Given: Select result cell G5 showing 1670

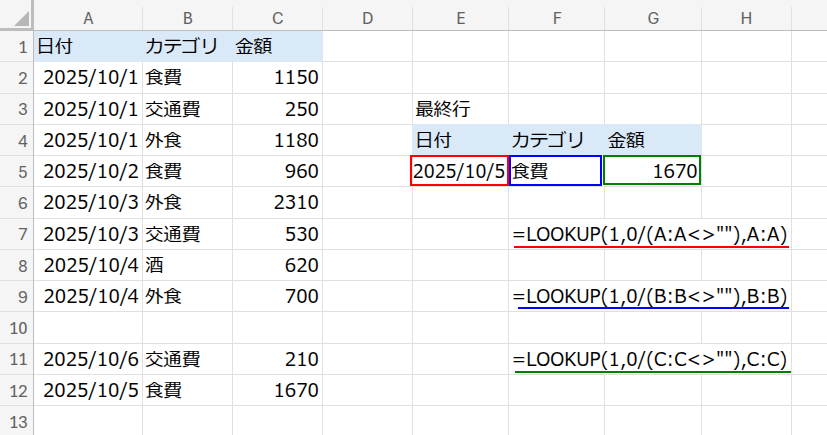Looking at the screenshot, I should click(x=652, y=170).
